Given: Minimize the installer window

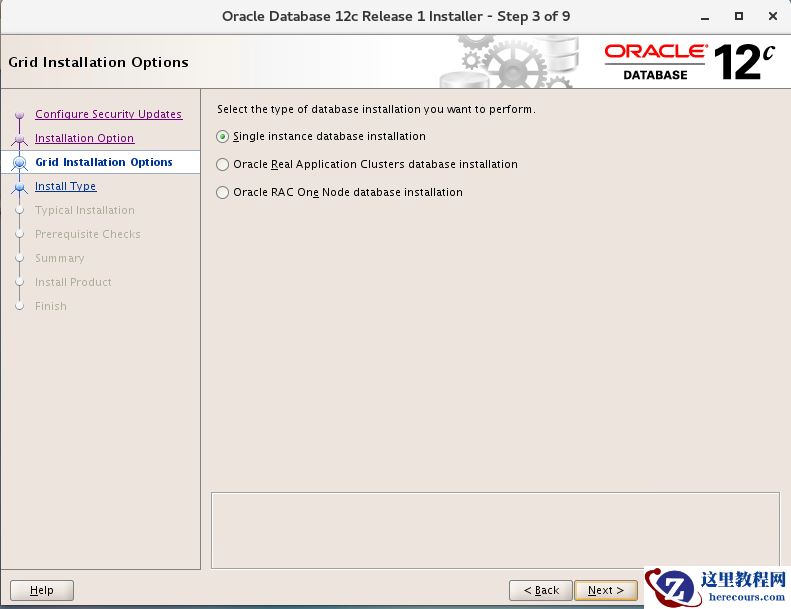Looking at the screenshot, I should [x=705, y=17].
